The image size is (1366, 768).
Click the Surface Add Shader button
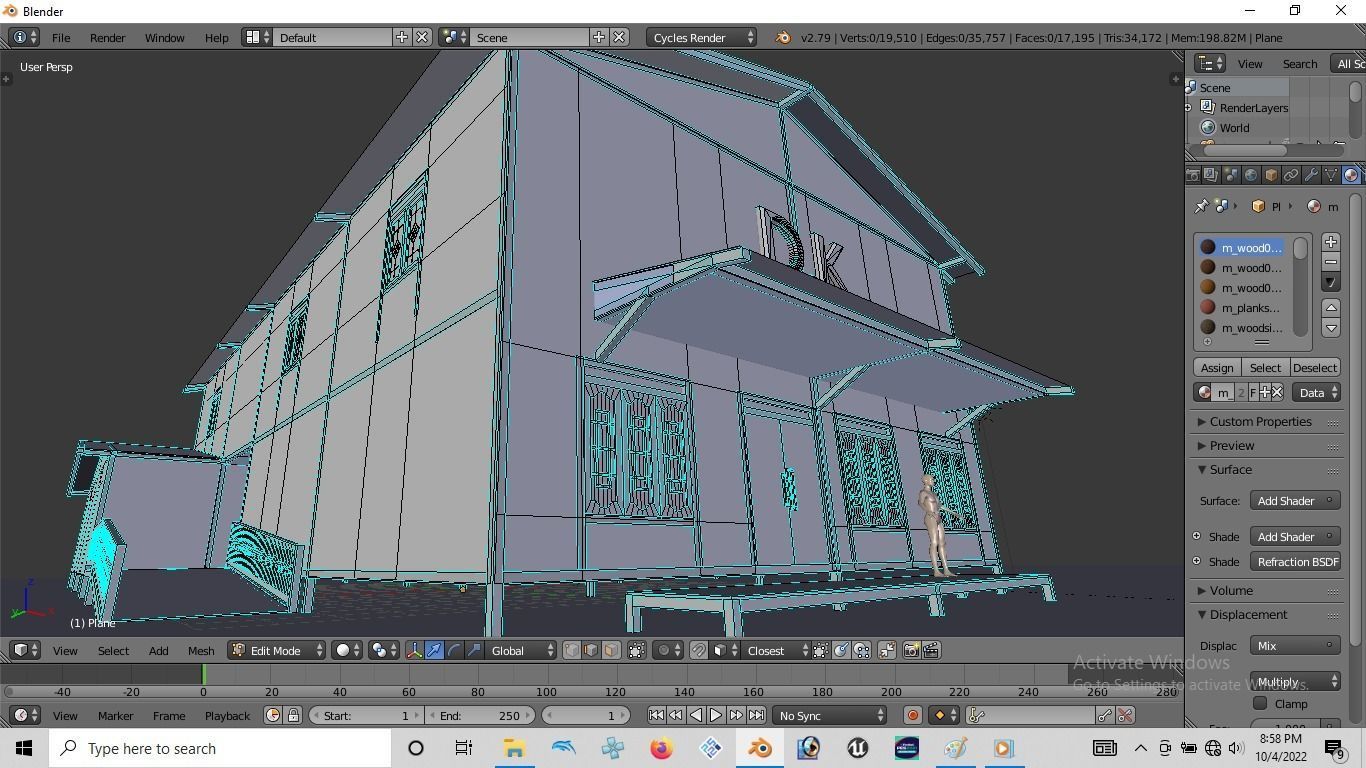(1295, 501)
